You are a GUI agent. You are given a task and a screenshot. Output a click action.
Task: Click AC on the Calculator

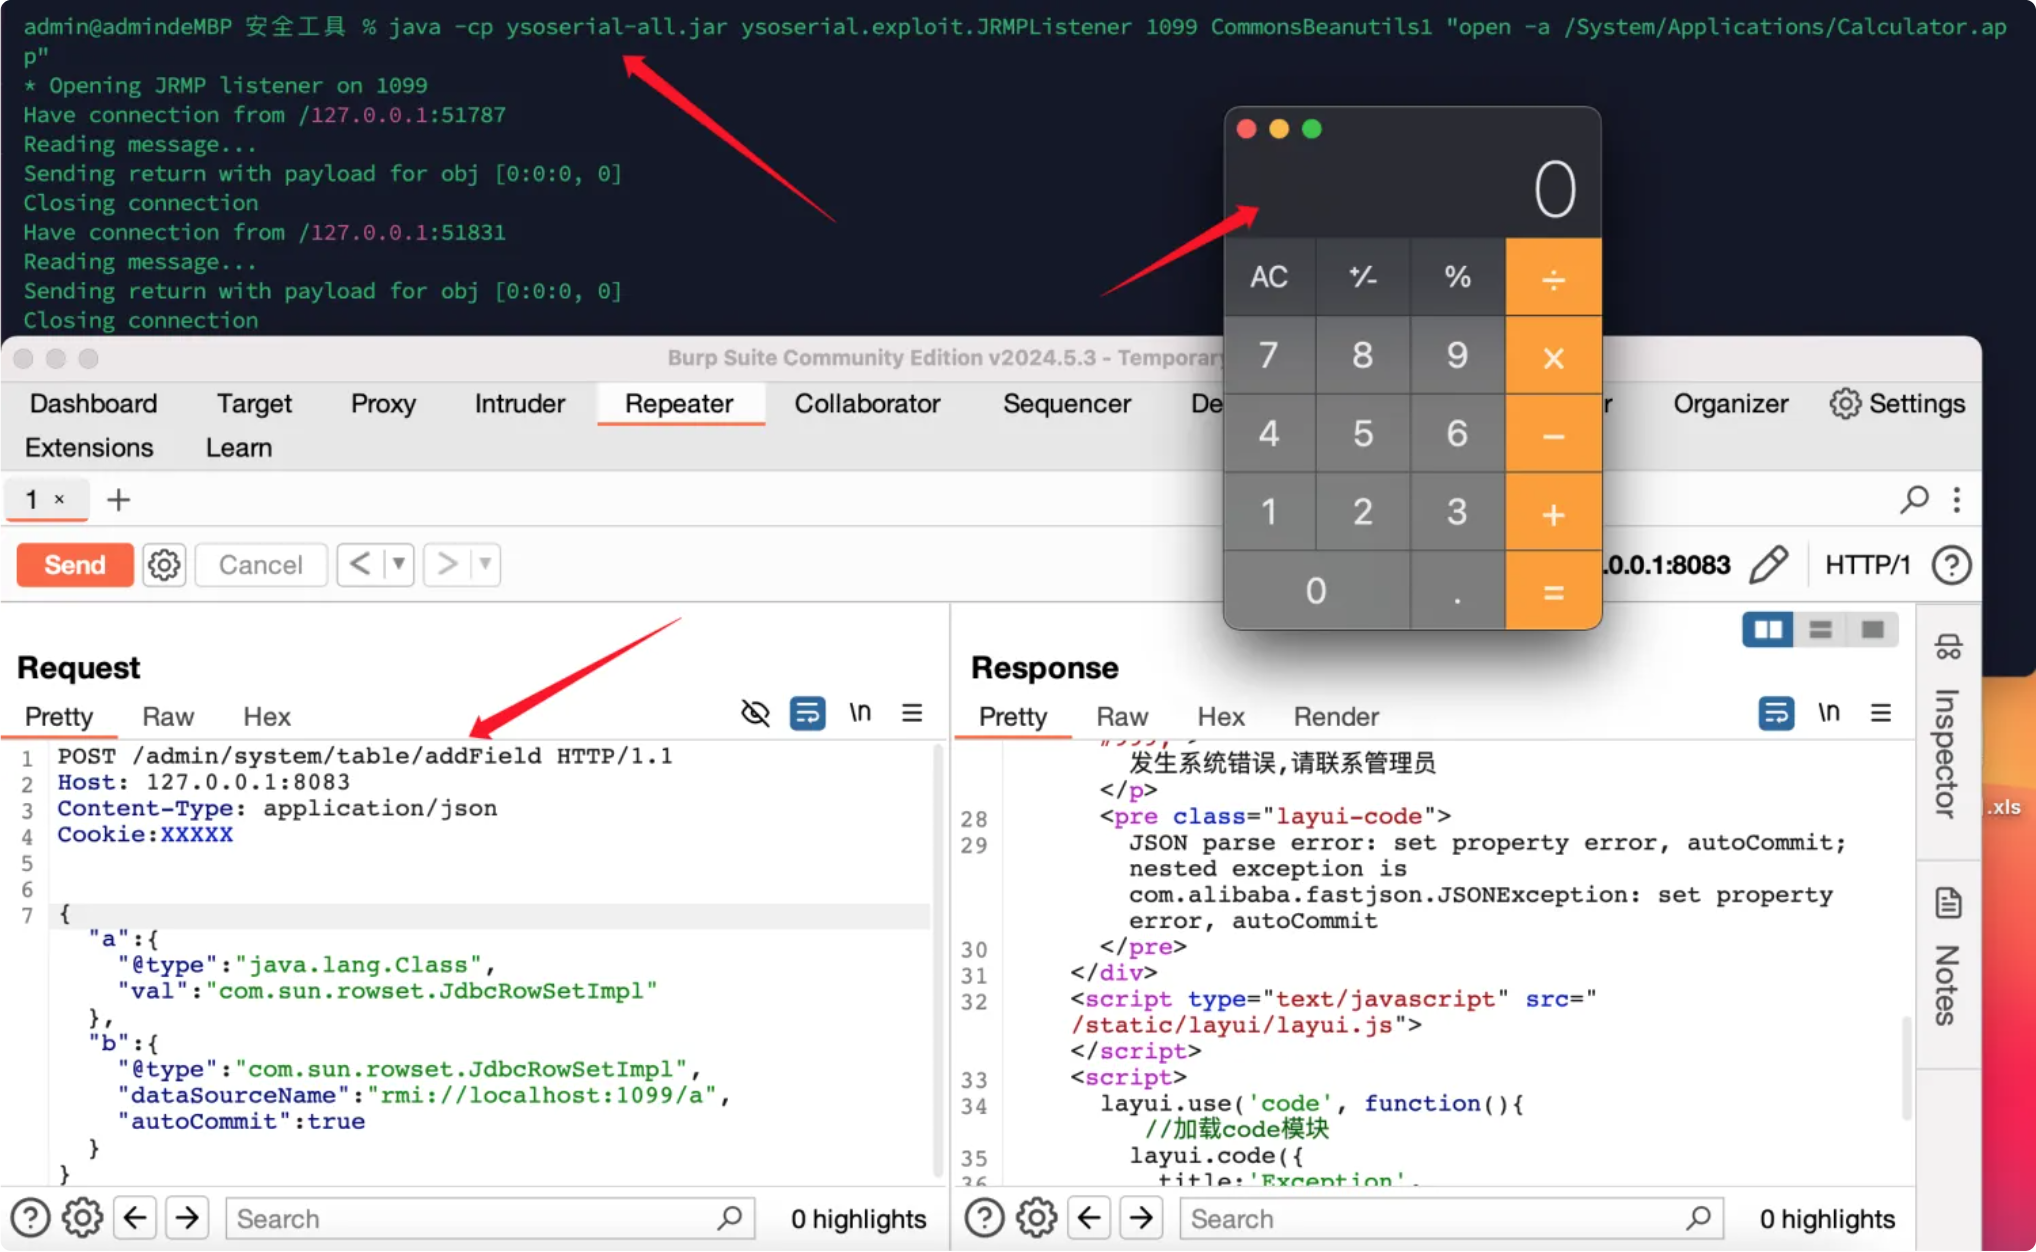pyautogui.click(x=1269, y=277)
